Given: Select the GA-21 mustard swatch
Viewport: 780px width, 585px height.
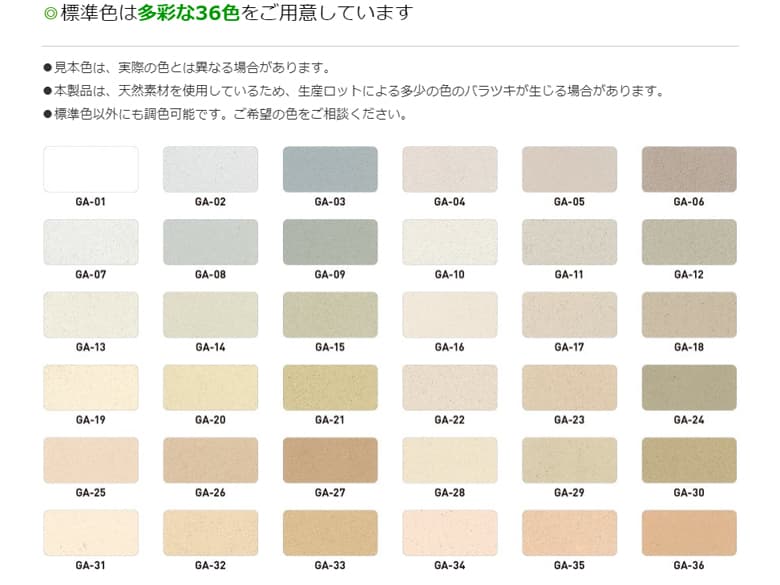Looking at the screenshot, I should [x=330, y=387].
